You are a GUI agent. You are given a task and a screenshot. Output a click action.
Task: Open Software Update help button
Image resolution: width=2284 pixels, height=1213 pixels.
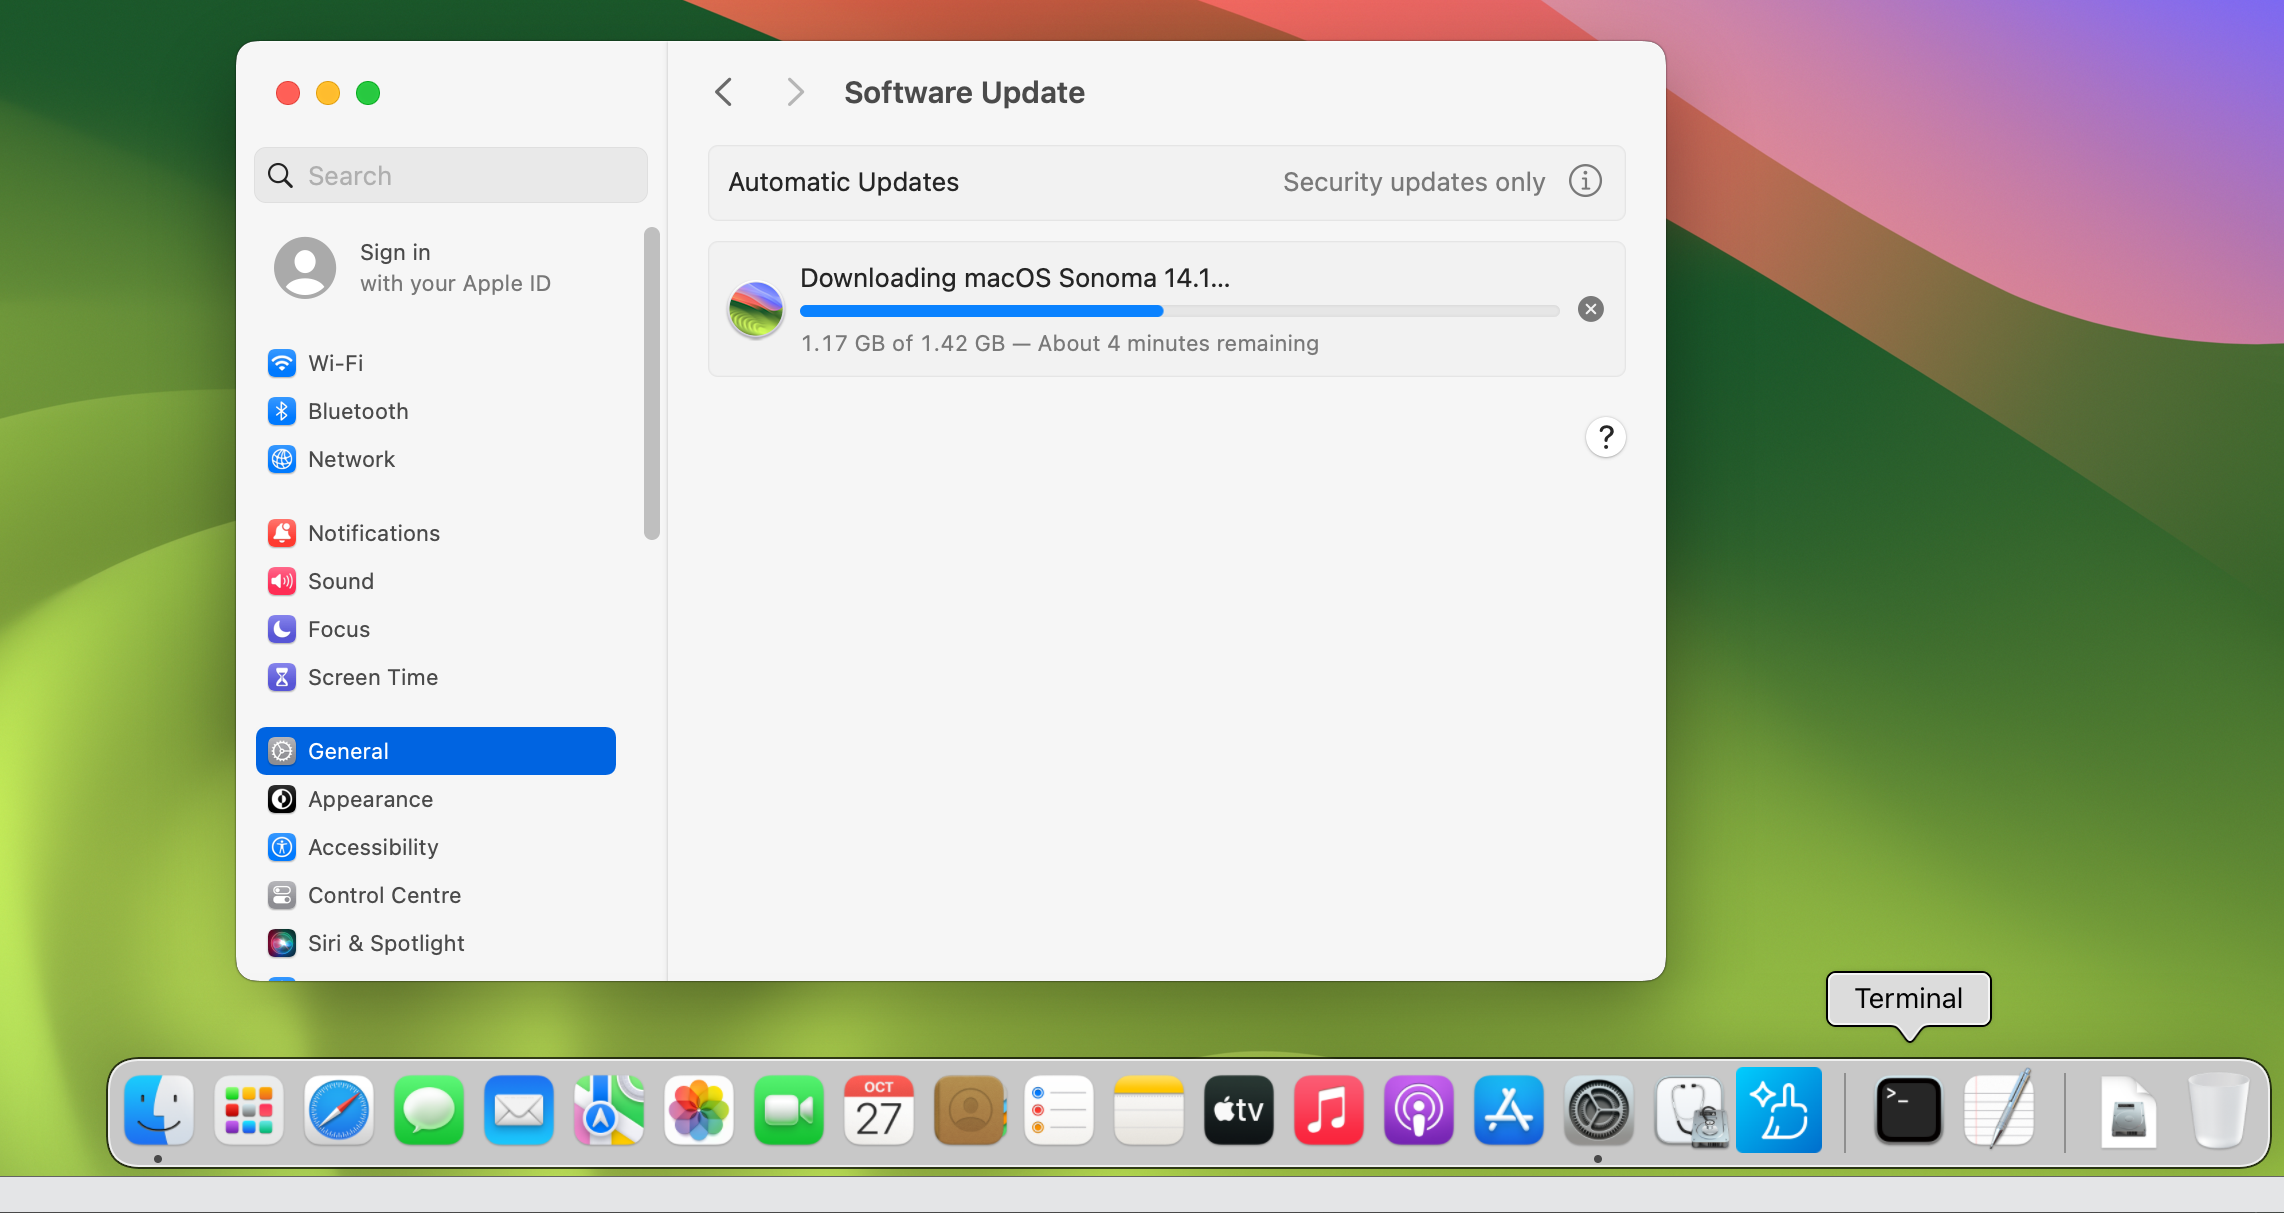[1605, 437]
